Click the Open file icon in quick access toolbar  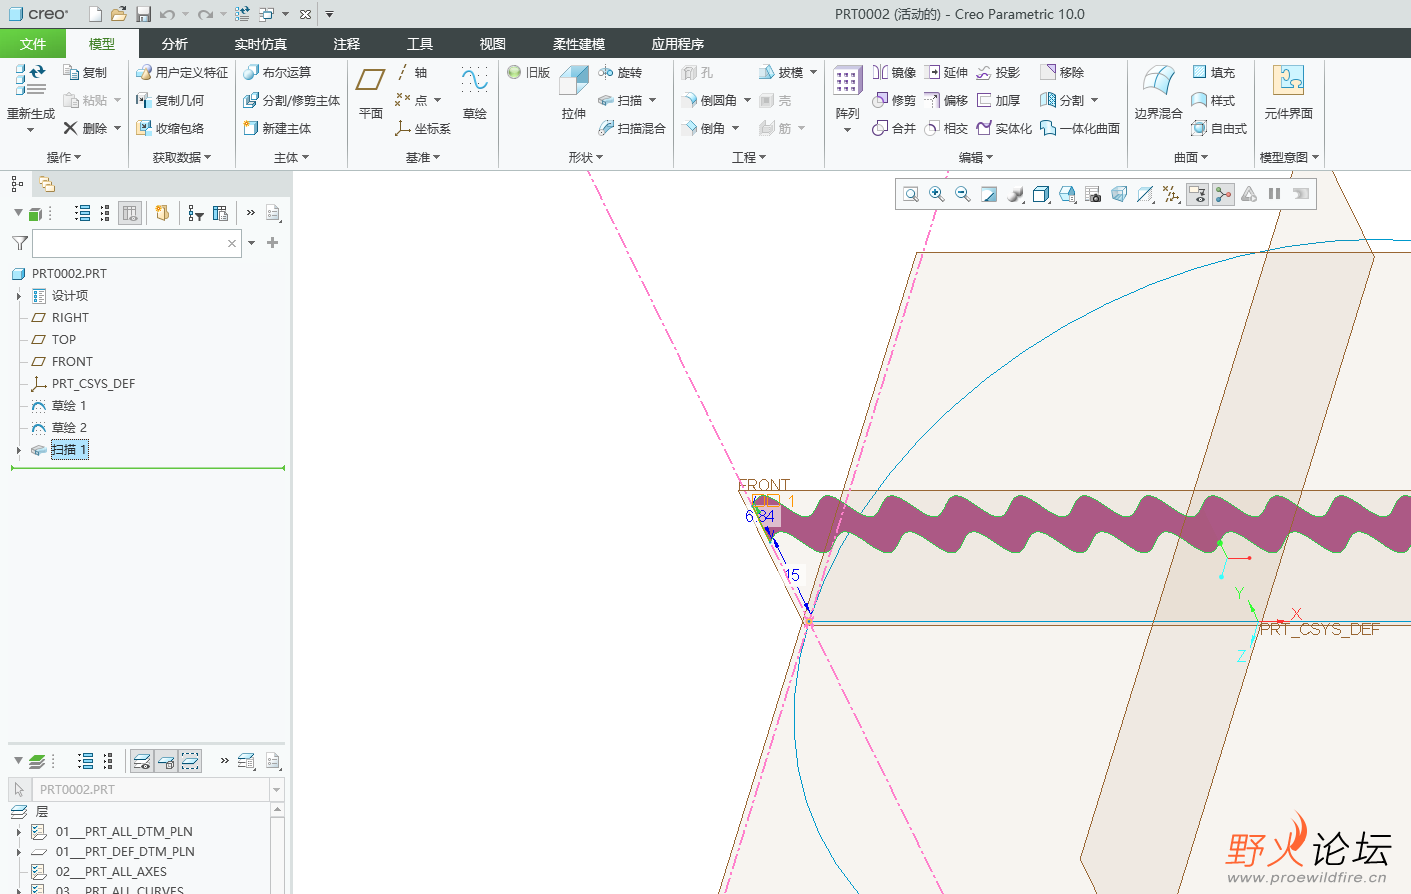tap(119, 14)
